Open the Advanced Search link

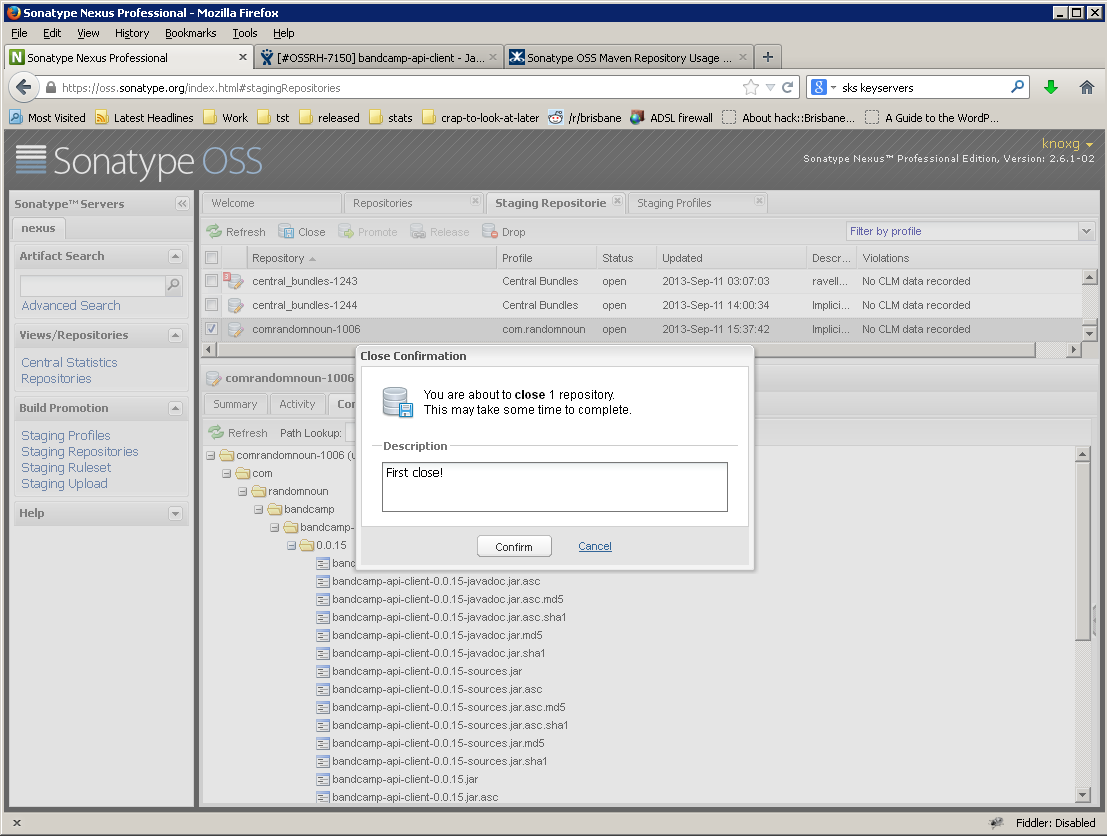[x=71, y=306]
